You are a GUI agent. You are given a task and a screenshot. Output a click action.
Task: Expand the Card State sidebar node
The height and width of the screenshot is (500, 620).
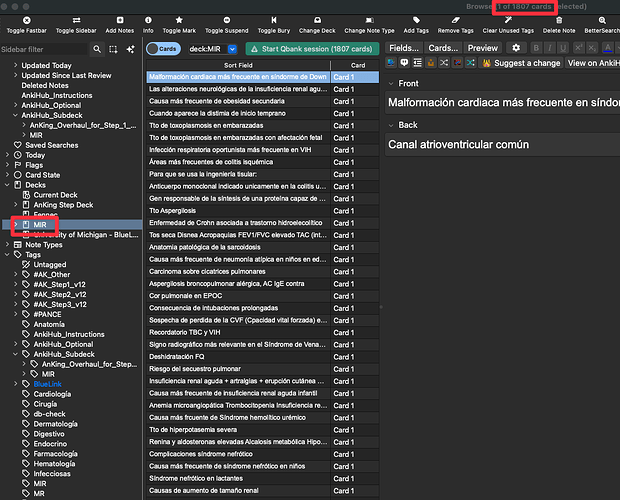[x=7, y=175]
